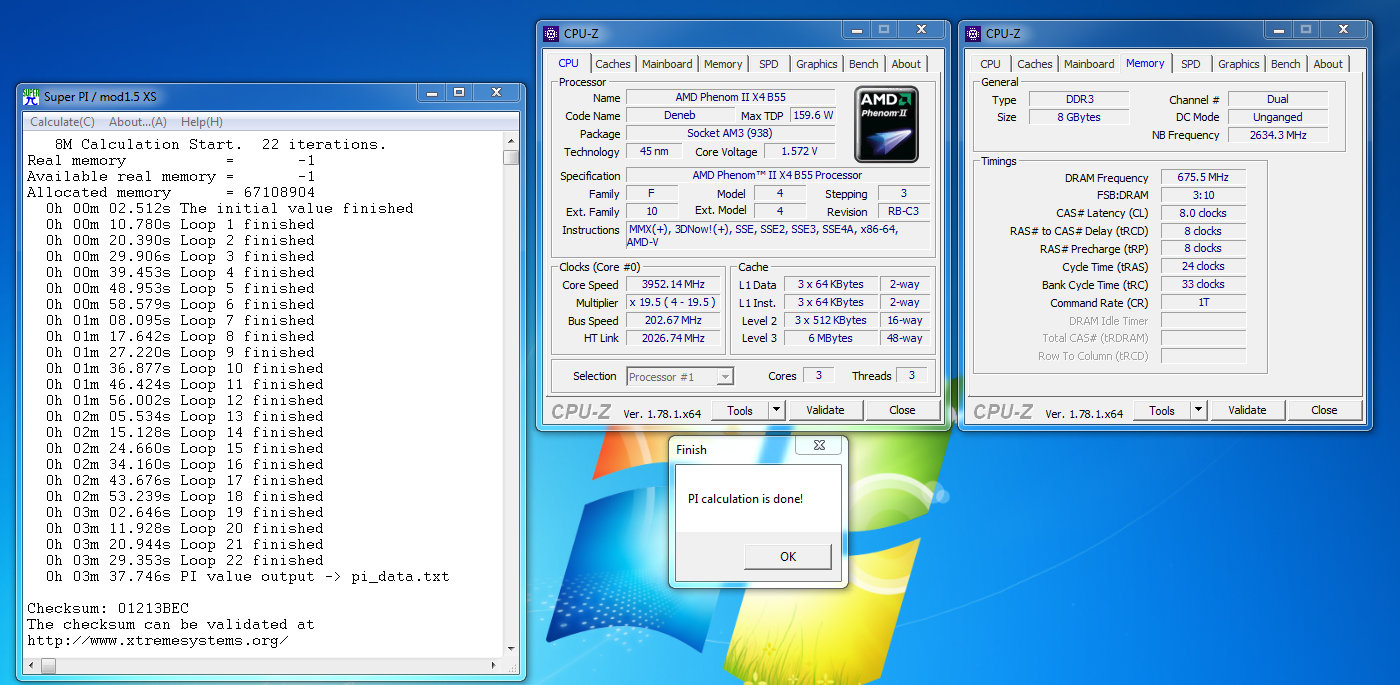Viewport: 1400px width, 685px height.
Task: Open Graphics tab in right CPU-Z window
Action: (1239, 64)
